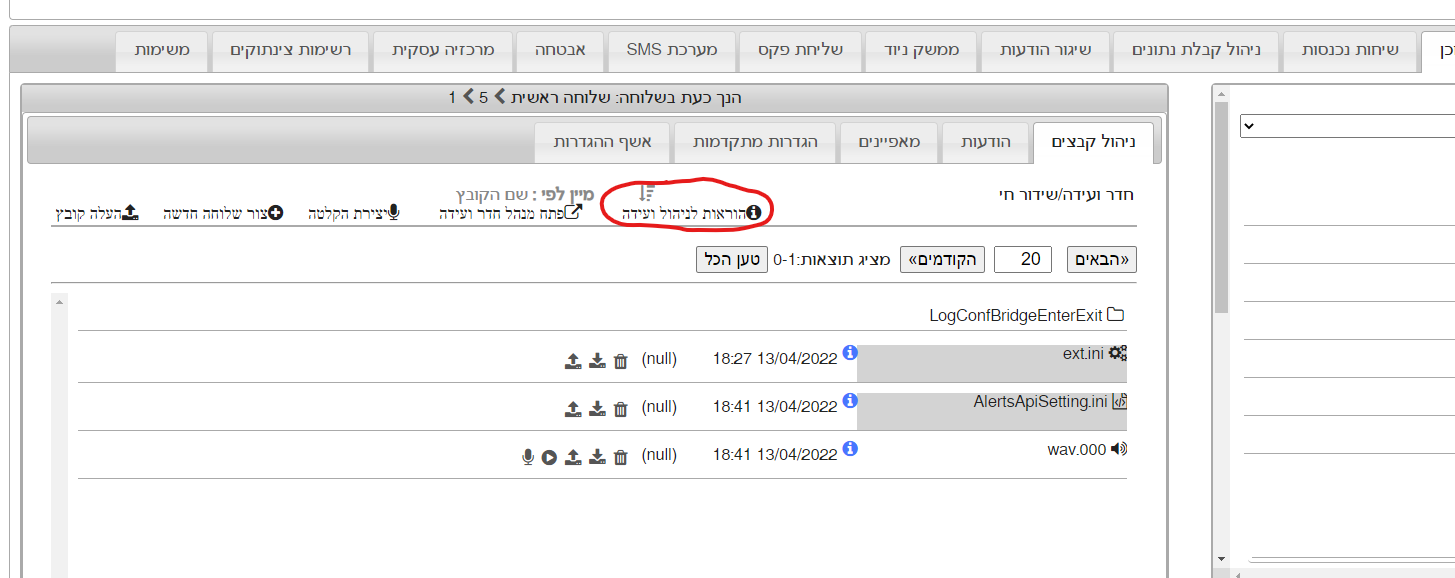
Task: Open the dropdown in the right side panel
Action: [x=1347, y=126]
